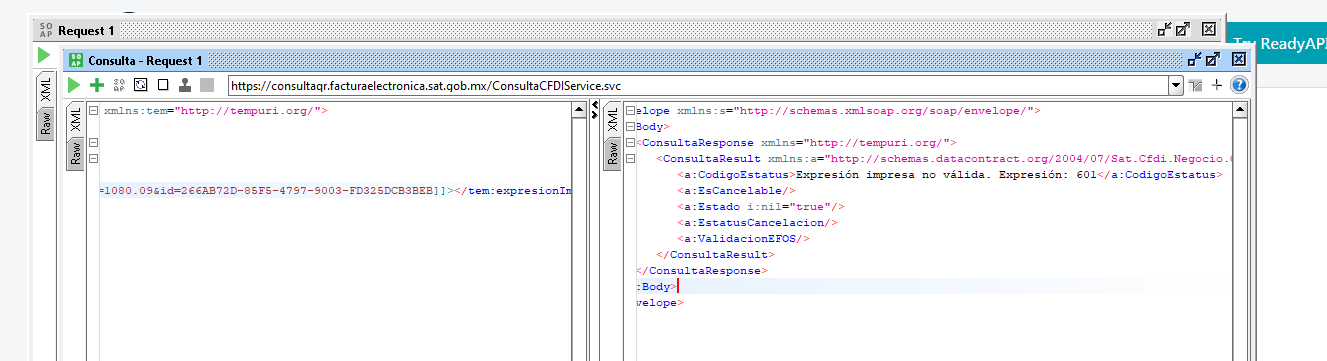Viewport: 1327px width, 361px height.
Task: Run request with outer Request 1 green play button
Action: (44, 55)
